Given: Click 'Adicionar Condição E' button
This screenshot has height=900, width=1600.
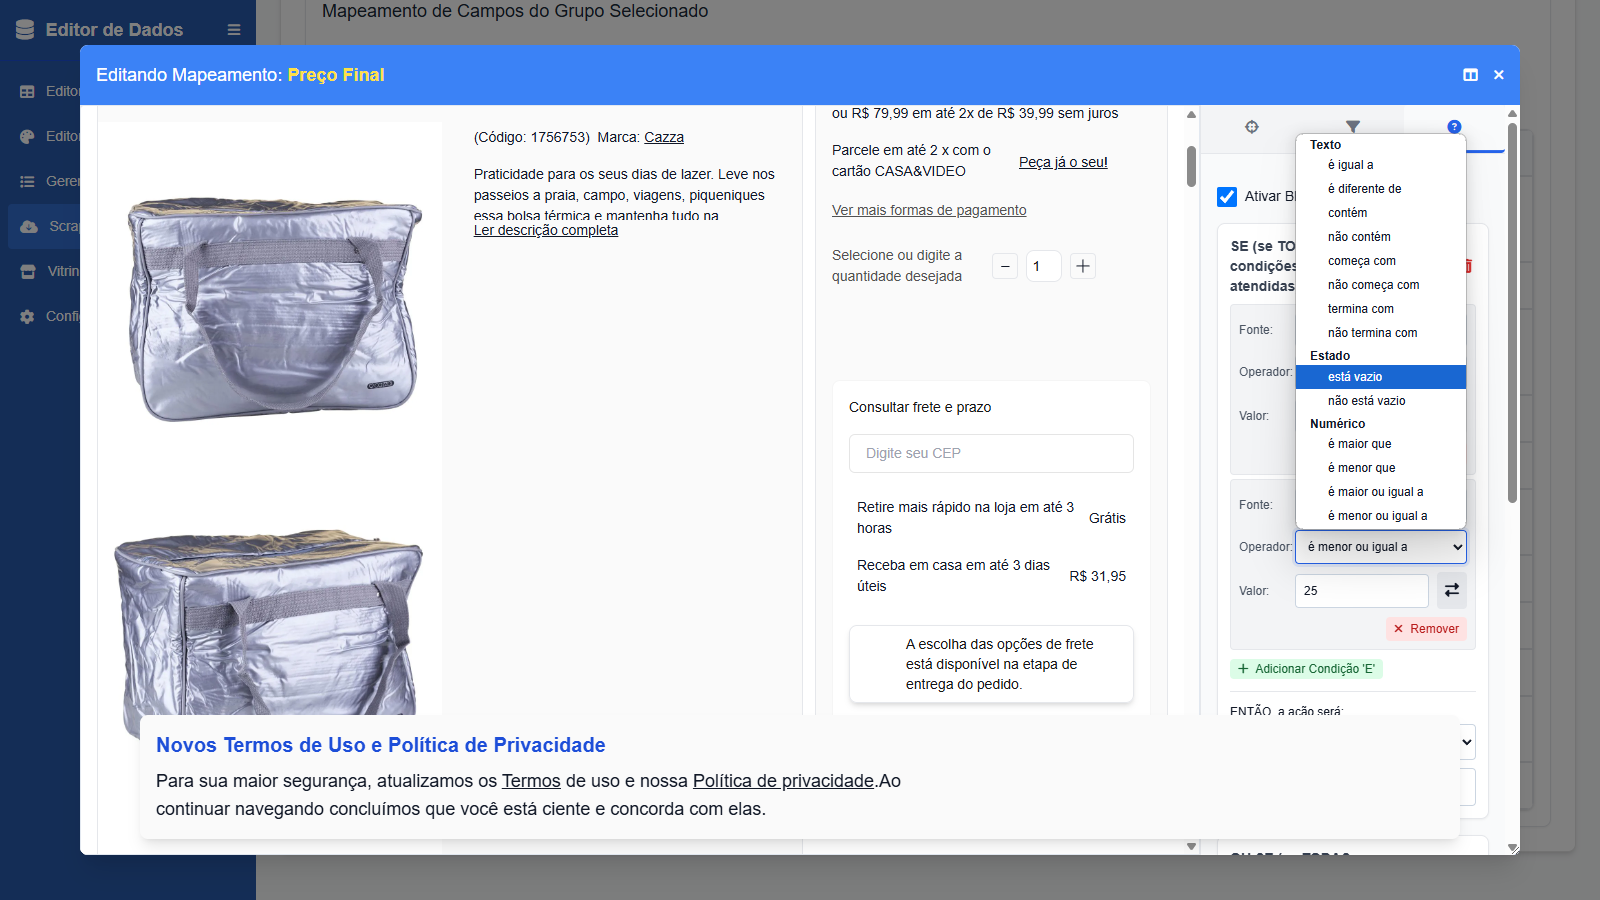Looking at the screenshot, I should (x=1306, y=669).
